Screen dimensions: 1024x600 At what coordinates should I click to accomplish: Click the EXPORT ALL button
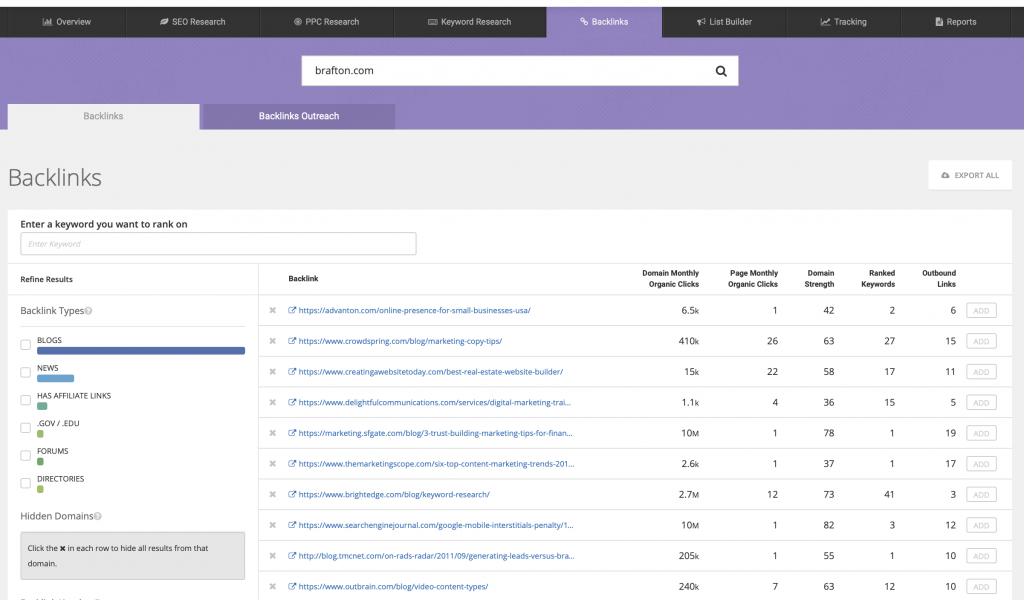click(969, 175)
